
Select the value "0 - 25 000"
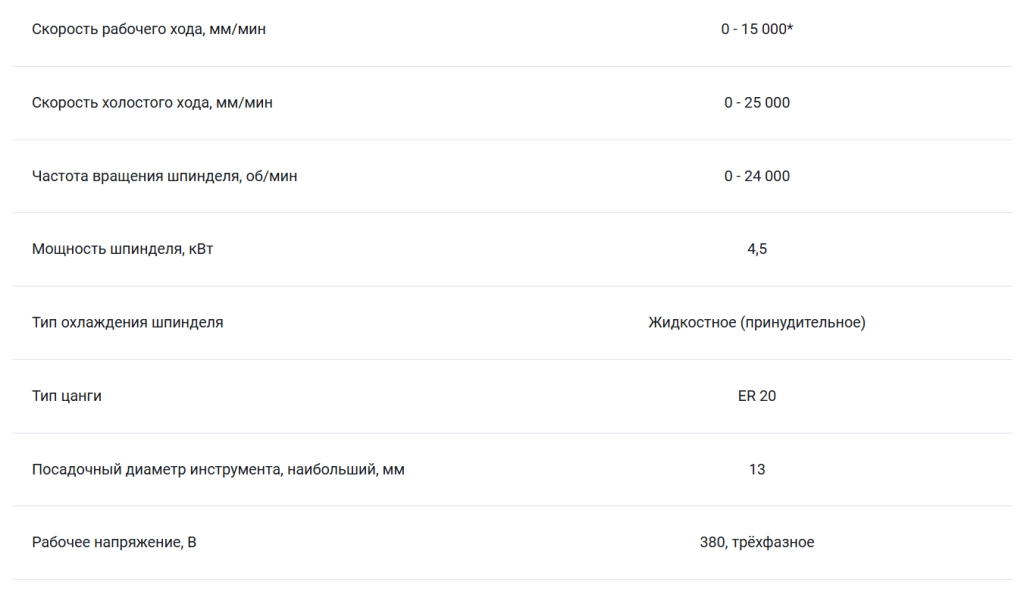click(757, 102)
